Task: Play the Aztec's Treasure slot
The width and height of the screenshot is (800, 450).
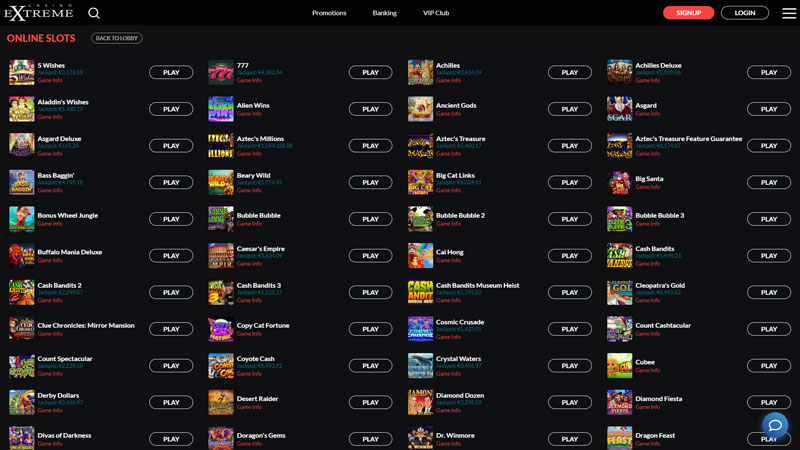Action: (x=570, y=146)
